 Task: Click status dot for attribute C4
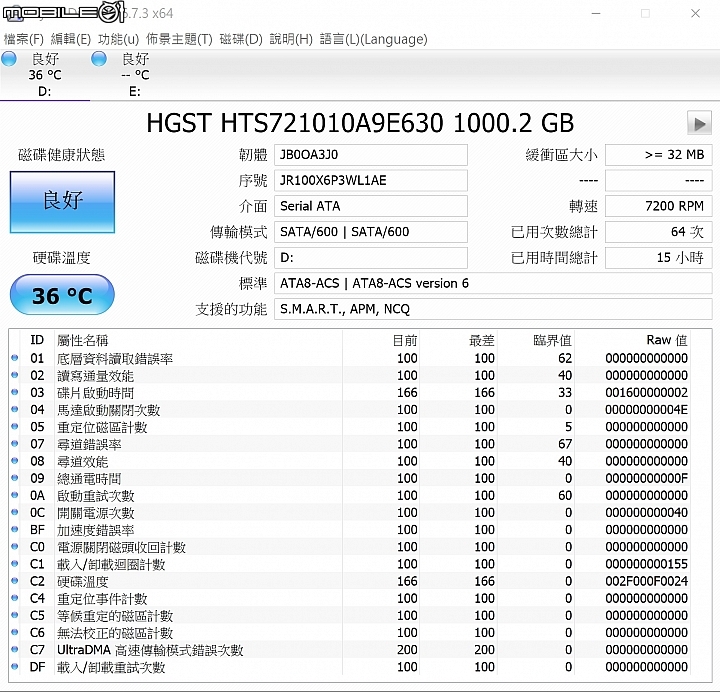click(15, 598)
